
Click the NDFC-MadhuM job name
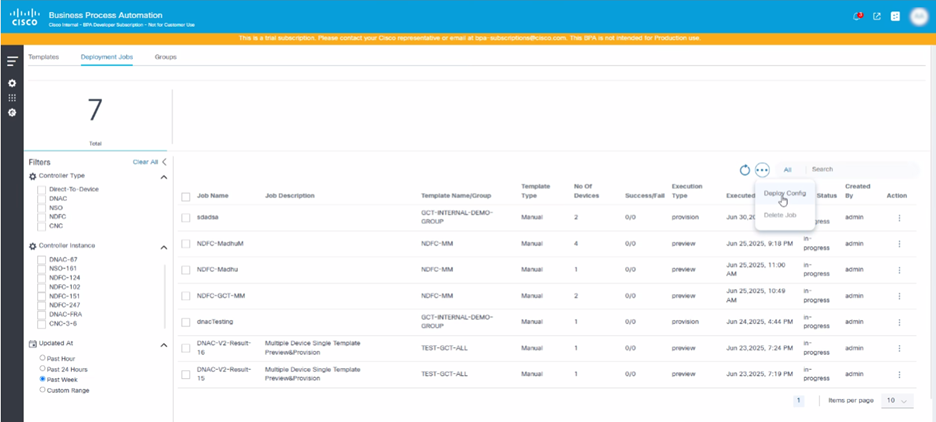pos(220,244)
